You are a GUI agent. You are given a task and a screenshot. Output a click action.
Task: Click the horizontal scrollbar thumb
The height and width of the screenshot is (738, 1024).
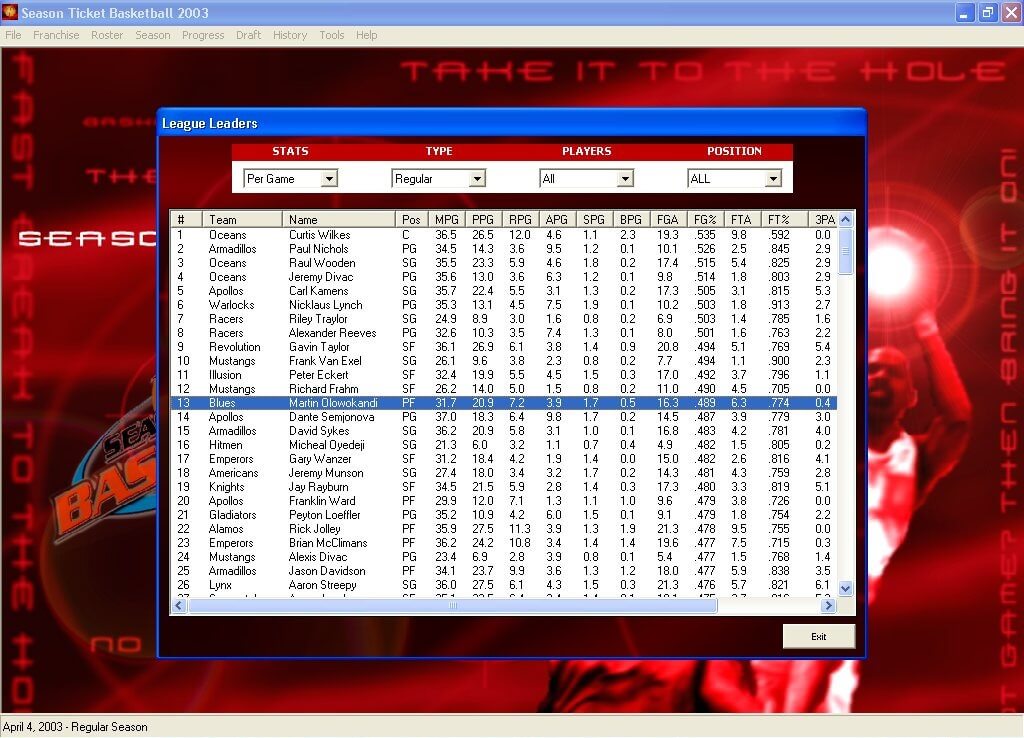(x=452, y=605)
